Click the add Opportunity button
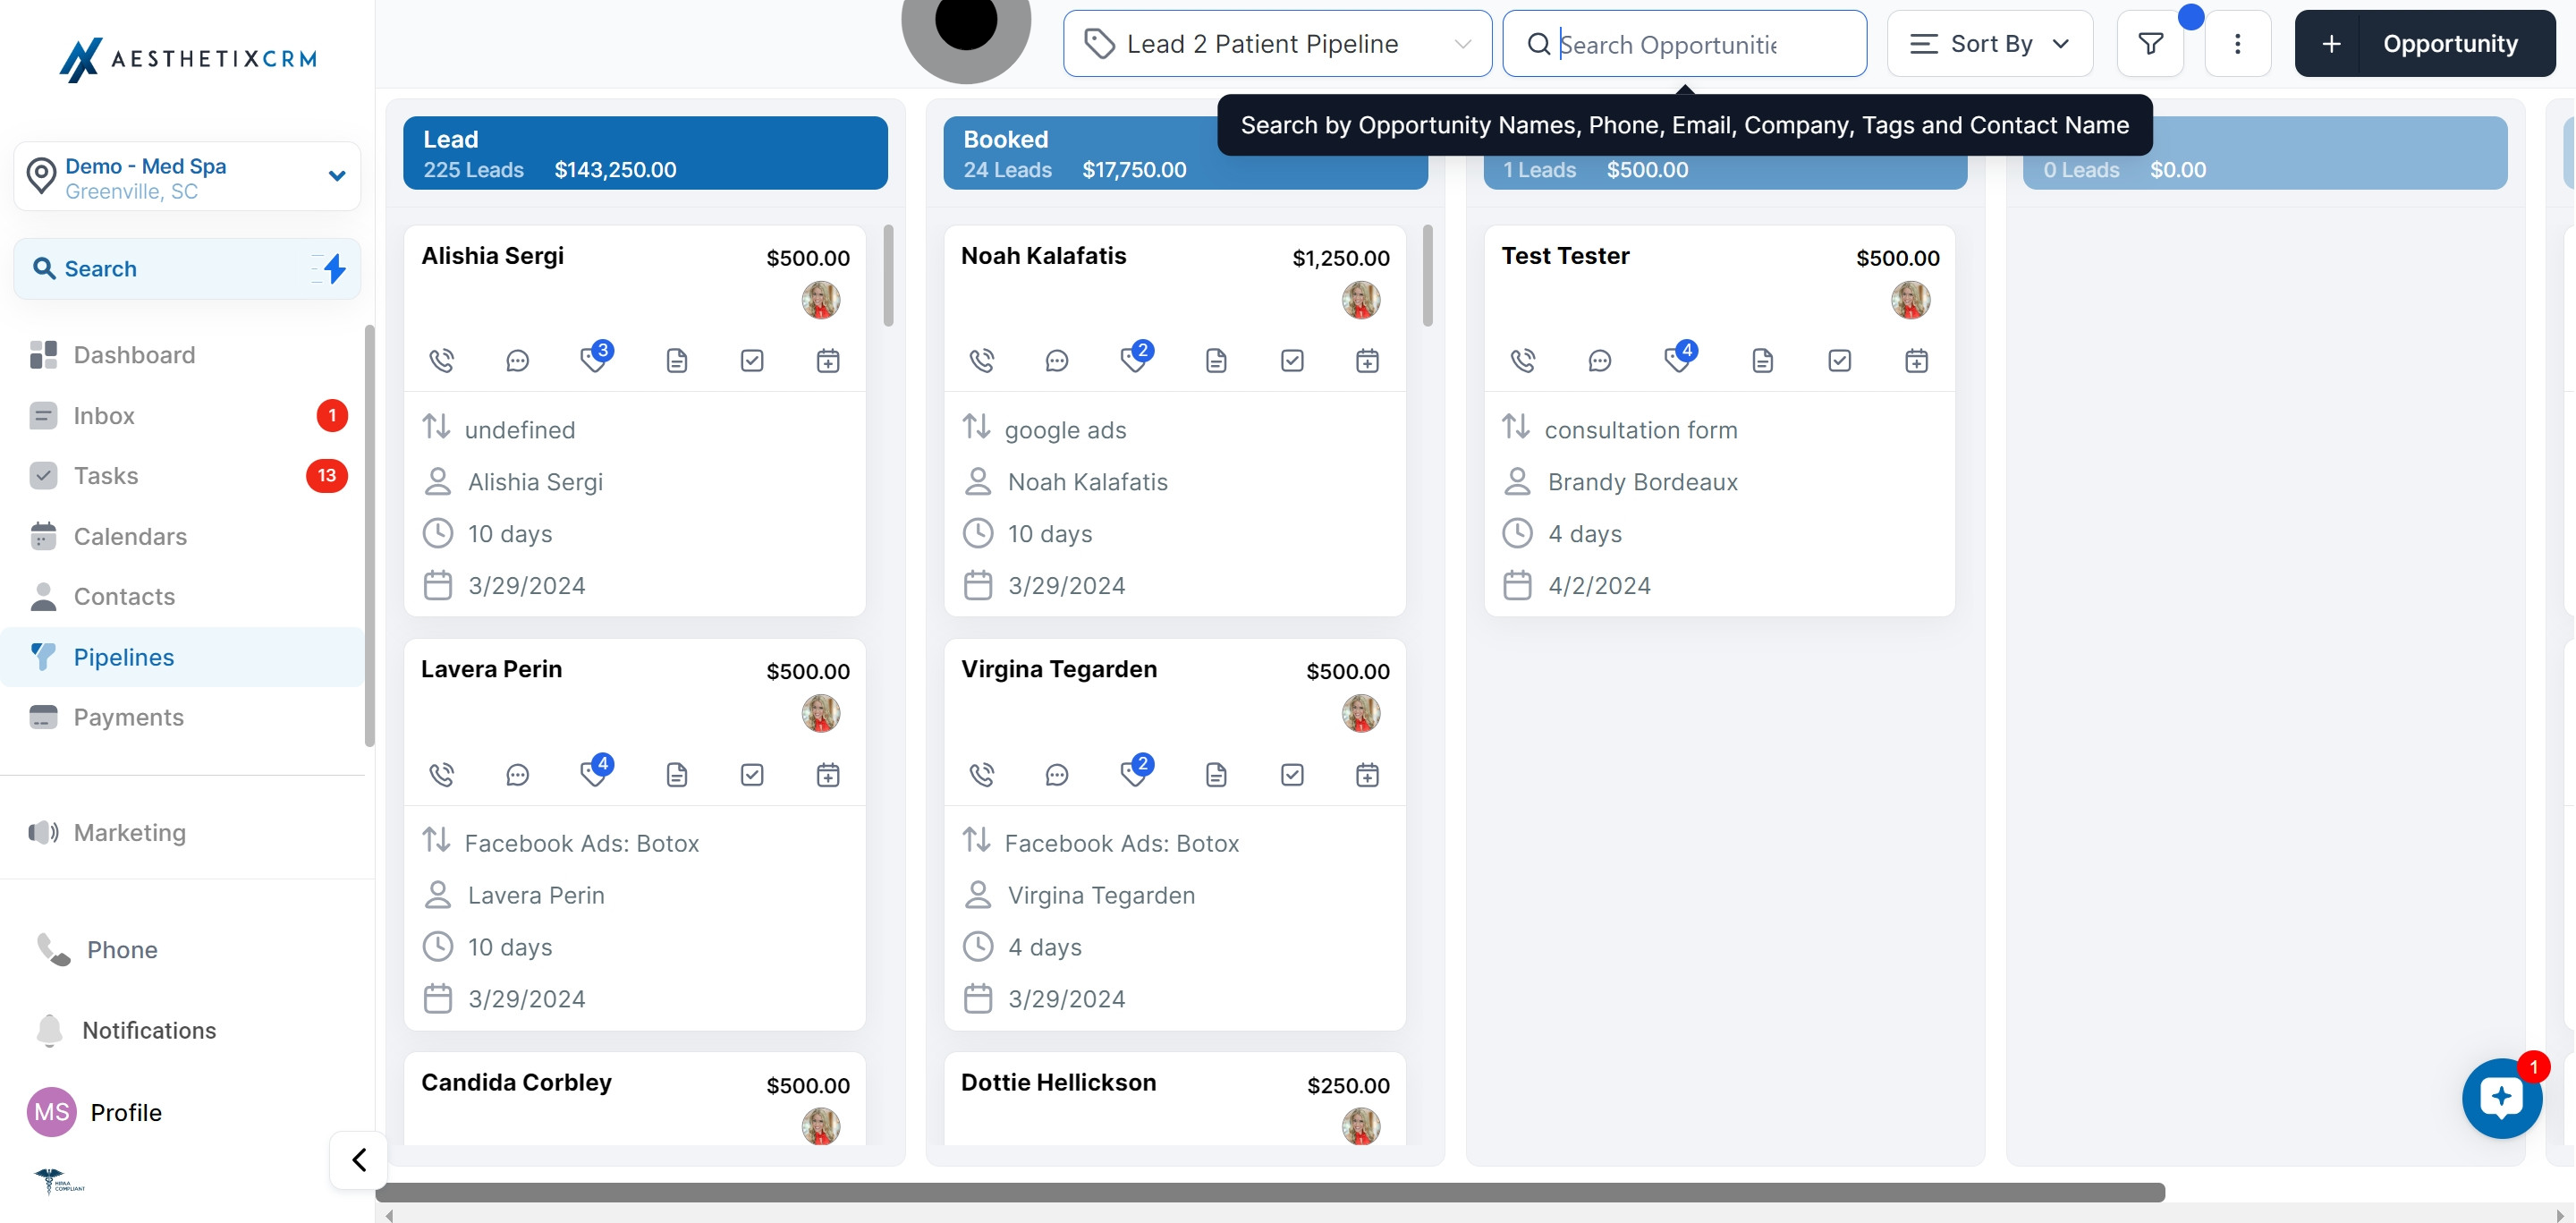2576x1223 pixels. tap(2424, 44)
